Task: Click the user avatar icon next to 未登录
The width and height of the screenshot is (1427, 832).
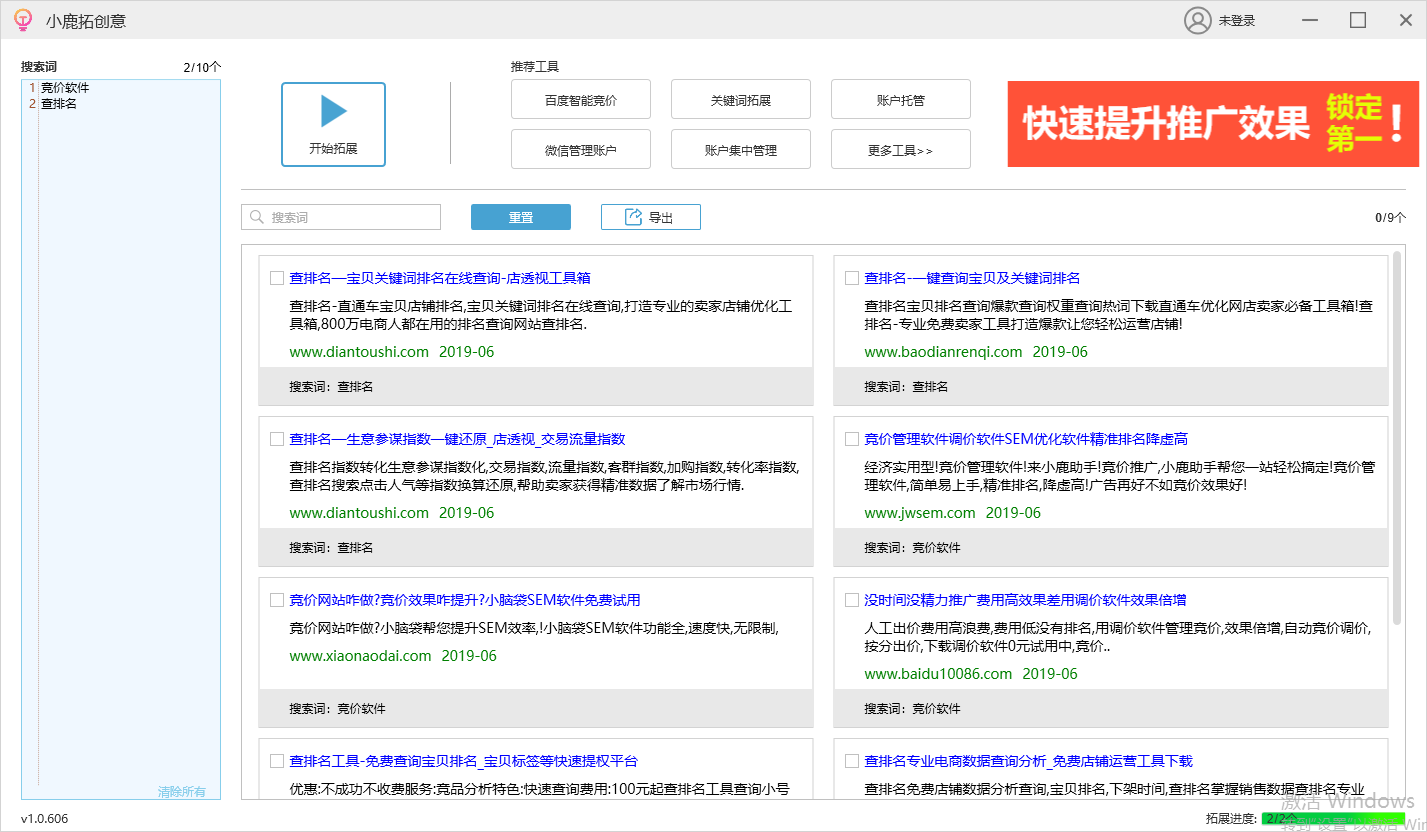Action: pyautogui.click(x=1197, y=20)
